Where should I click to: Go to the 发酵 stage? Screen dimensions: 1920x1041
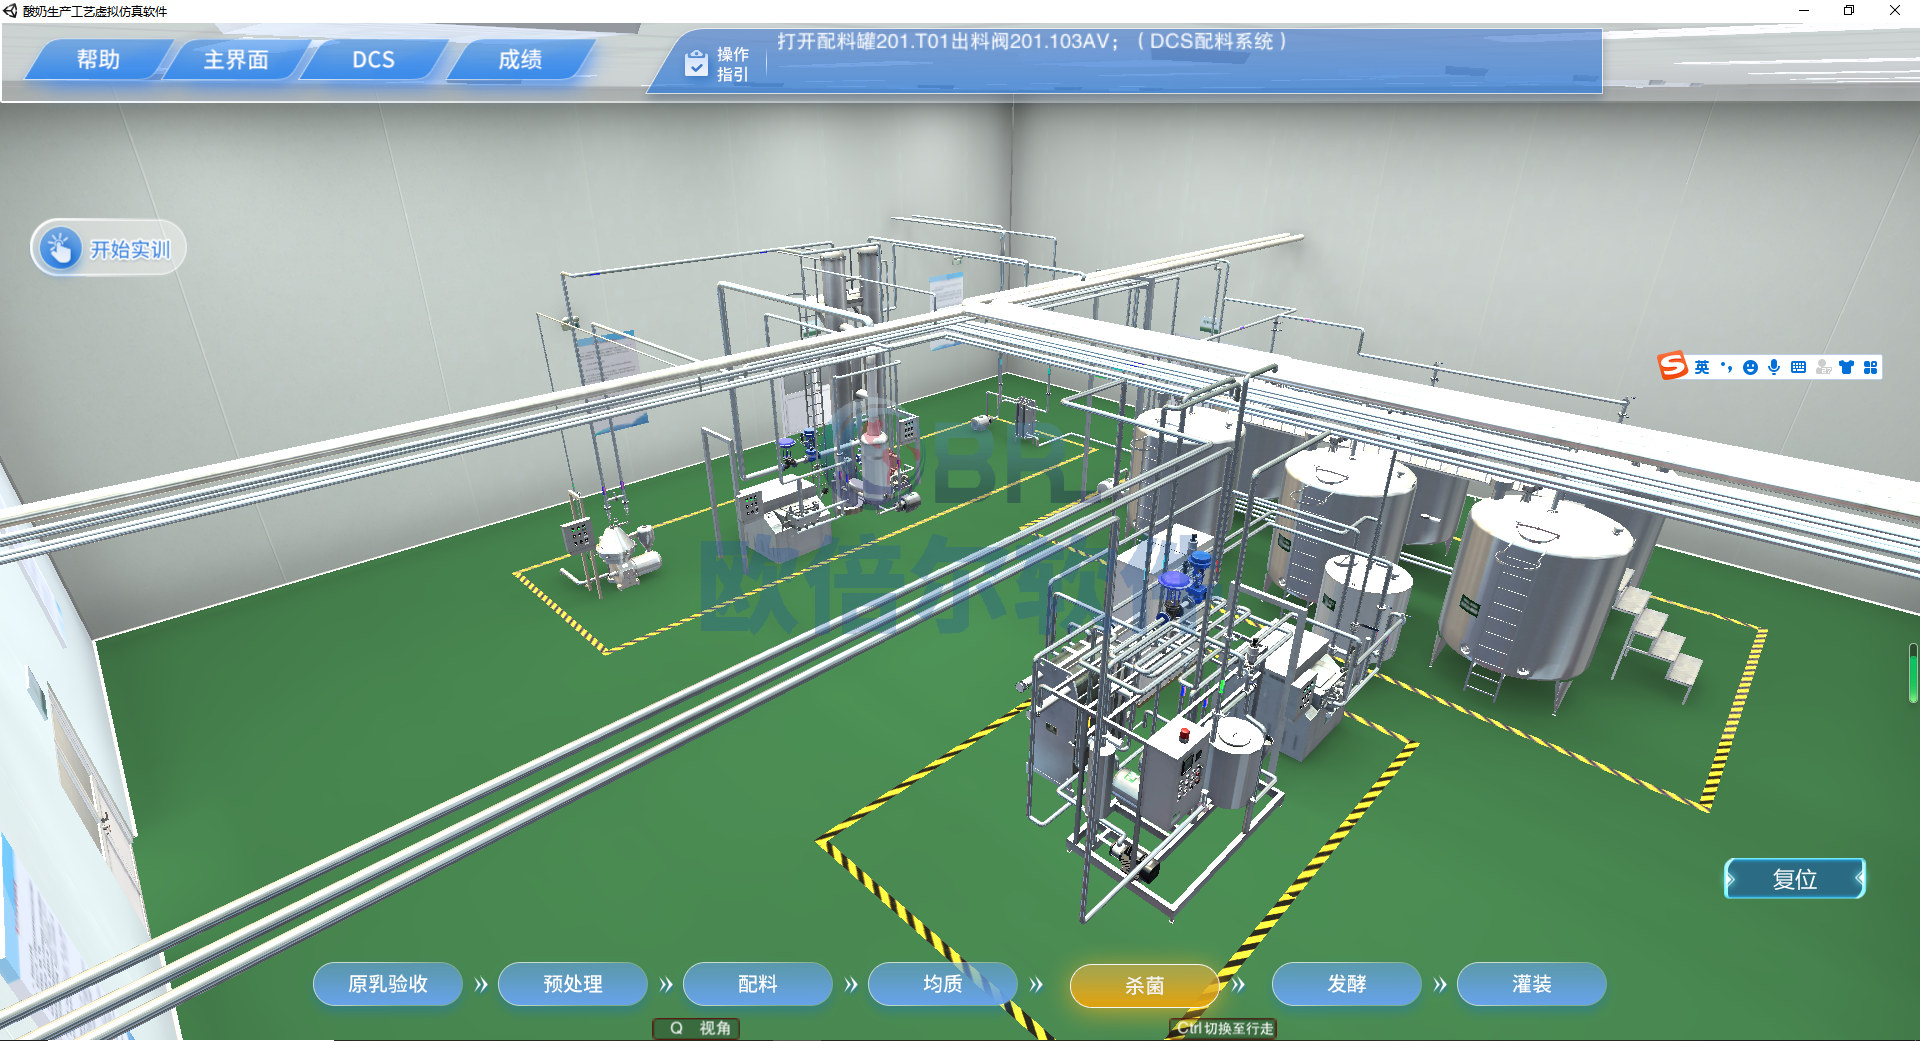point(1346,984)
